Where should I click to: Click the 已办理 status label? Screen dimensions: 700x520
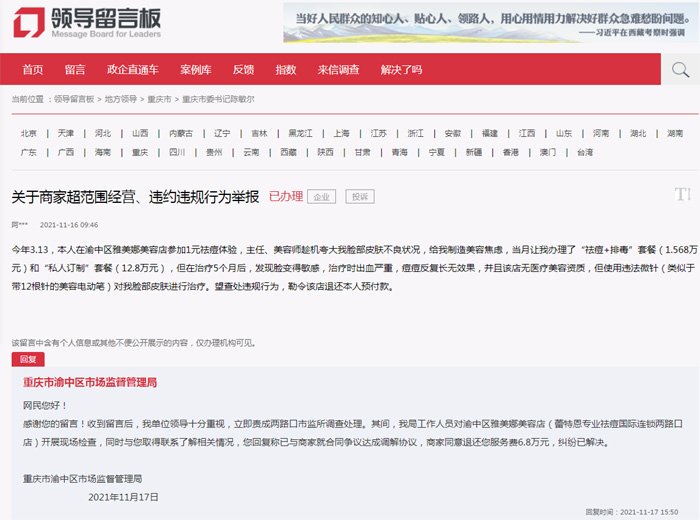[286, 197]
